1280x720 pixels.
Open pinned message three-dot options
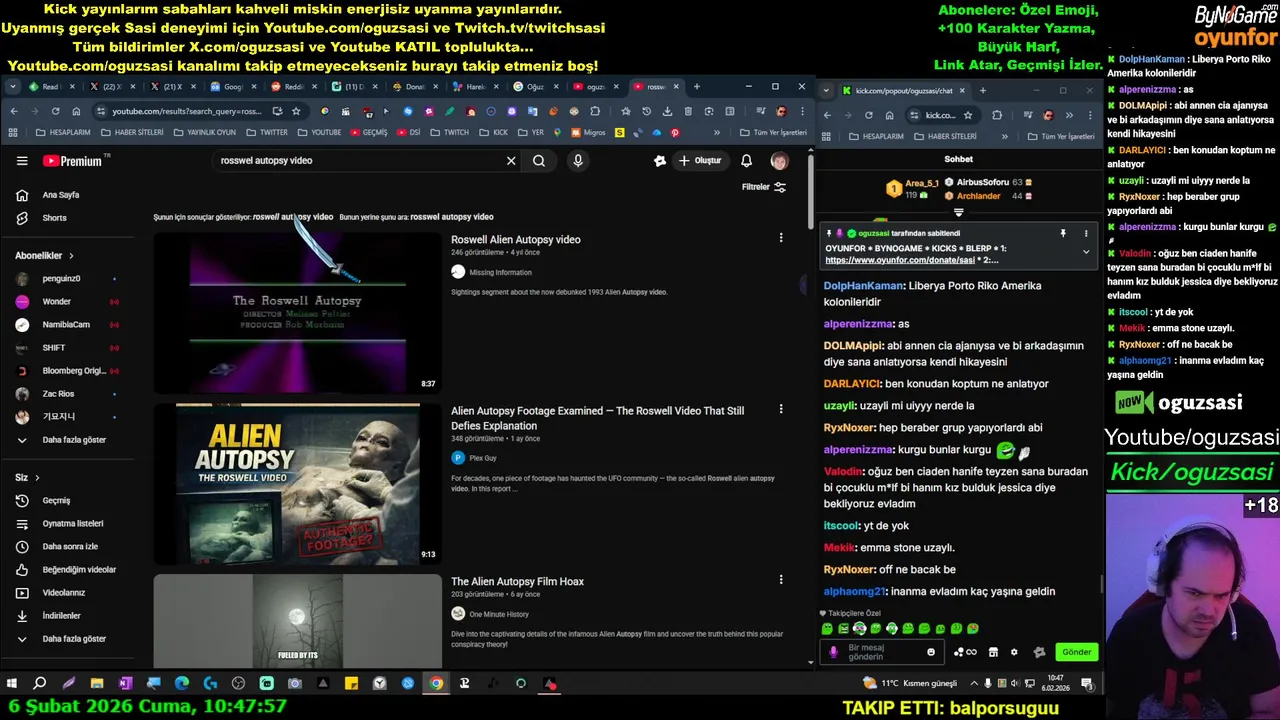1086,233
